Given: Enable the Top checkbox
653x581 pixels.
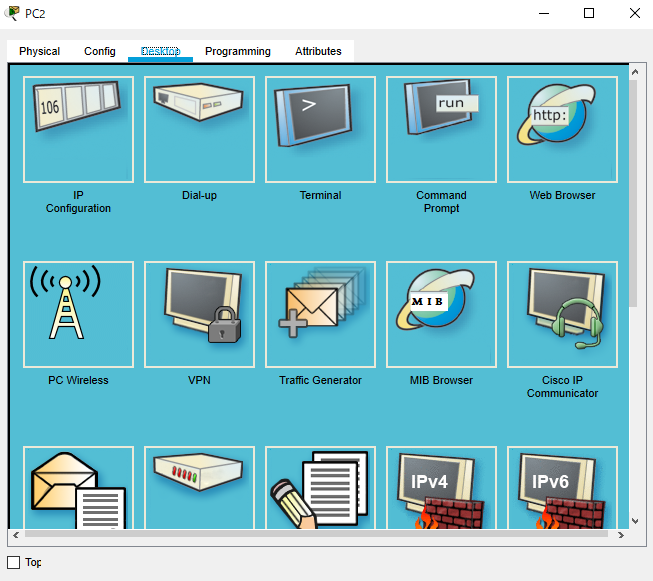Looking at the screenshot, I should pyautogui.click(x=14, y=562).
